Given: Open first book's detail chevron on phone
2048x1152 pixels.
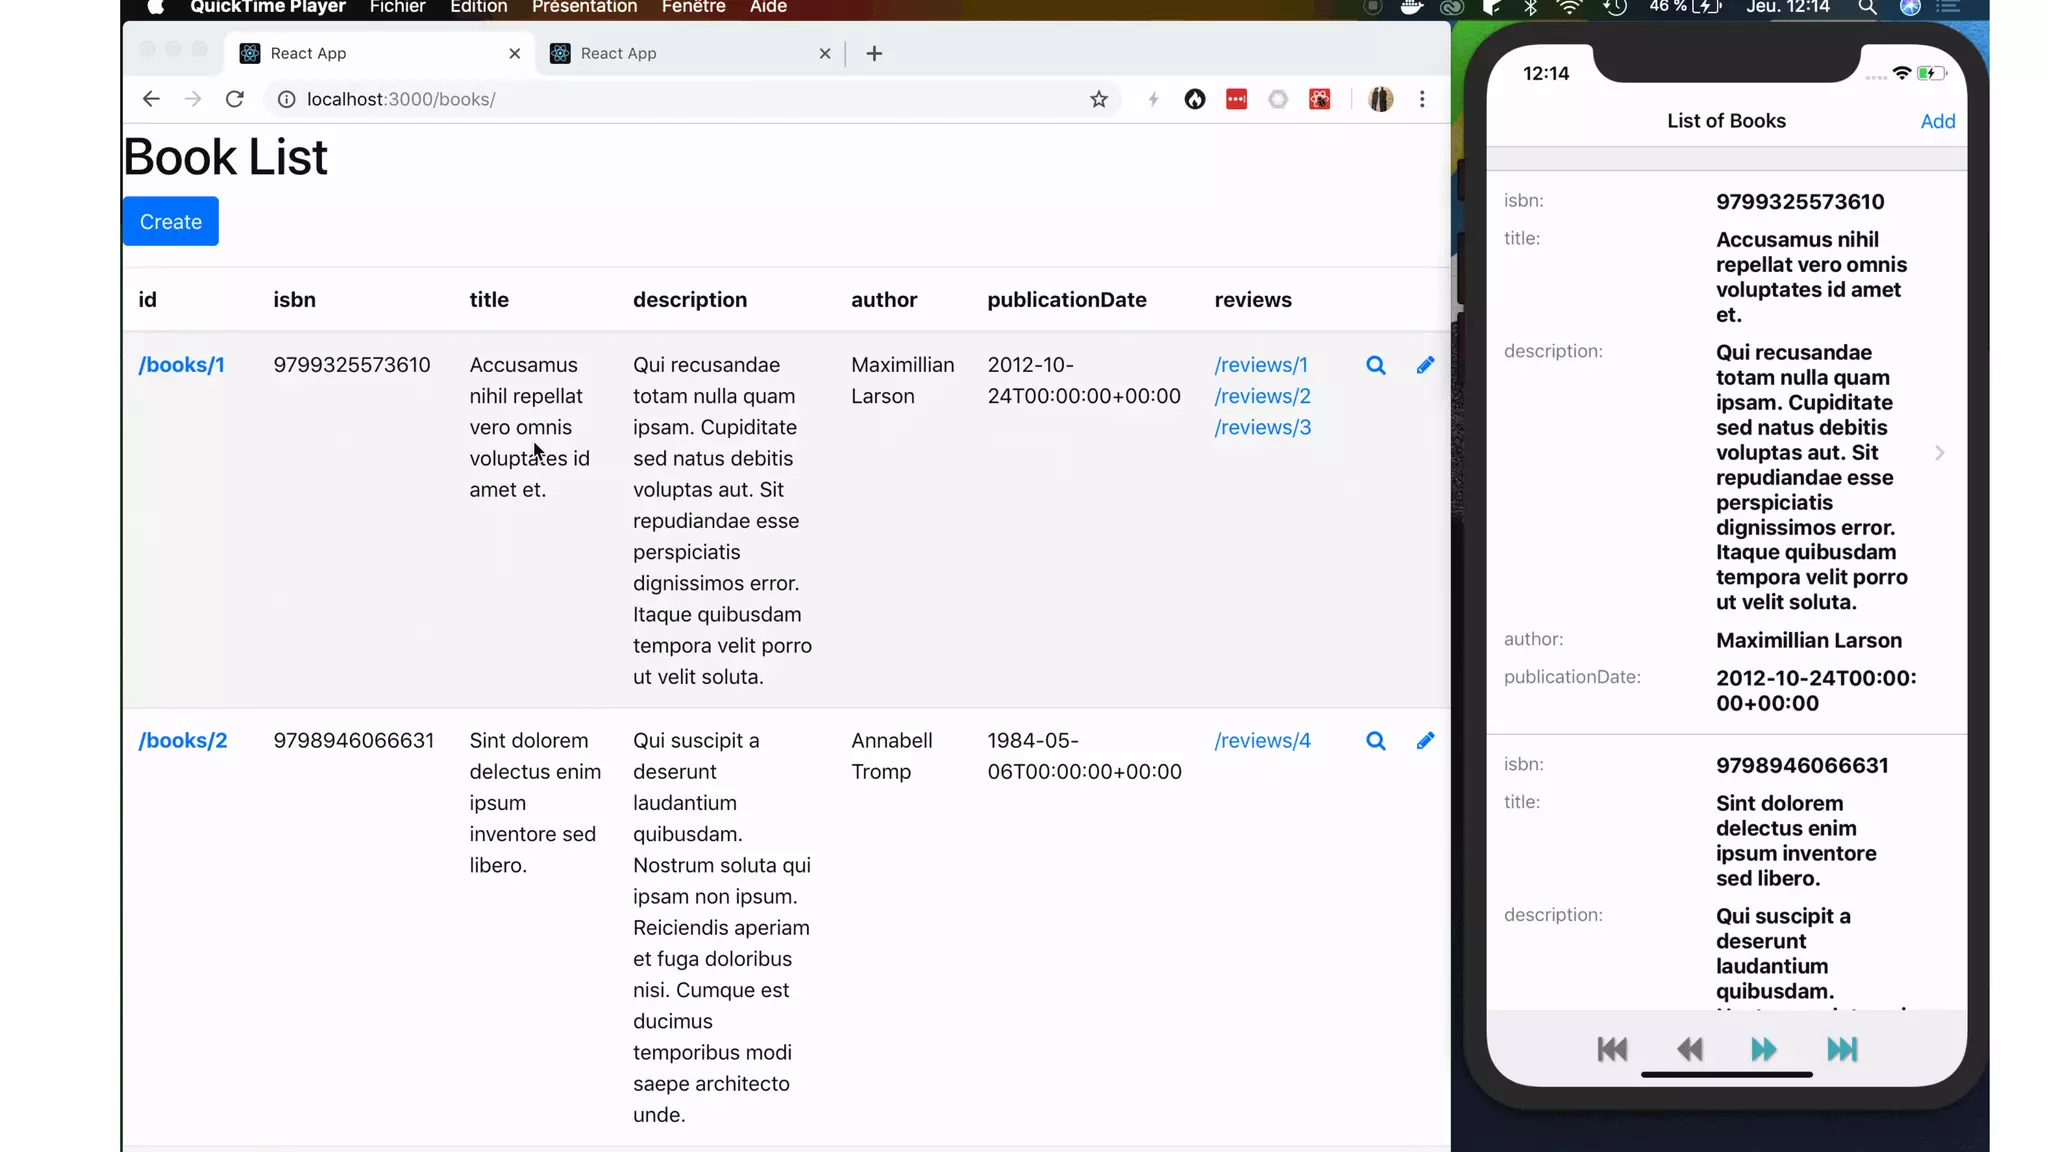Looking at the screenshot, I should pyautogui.click(x=1939, y=453).
